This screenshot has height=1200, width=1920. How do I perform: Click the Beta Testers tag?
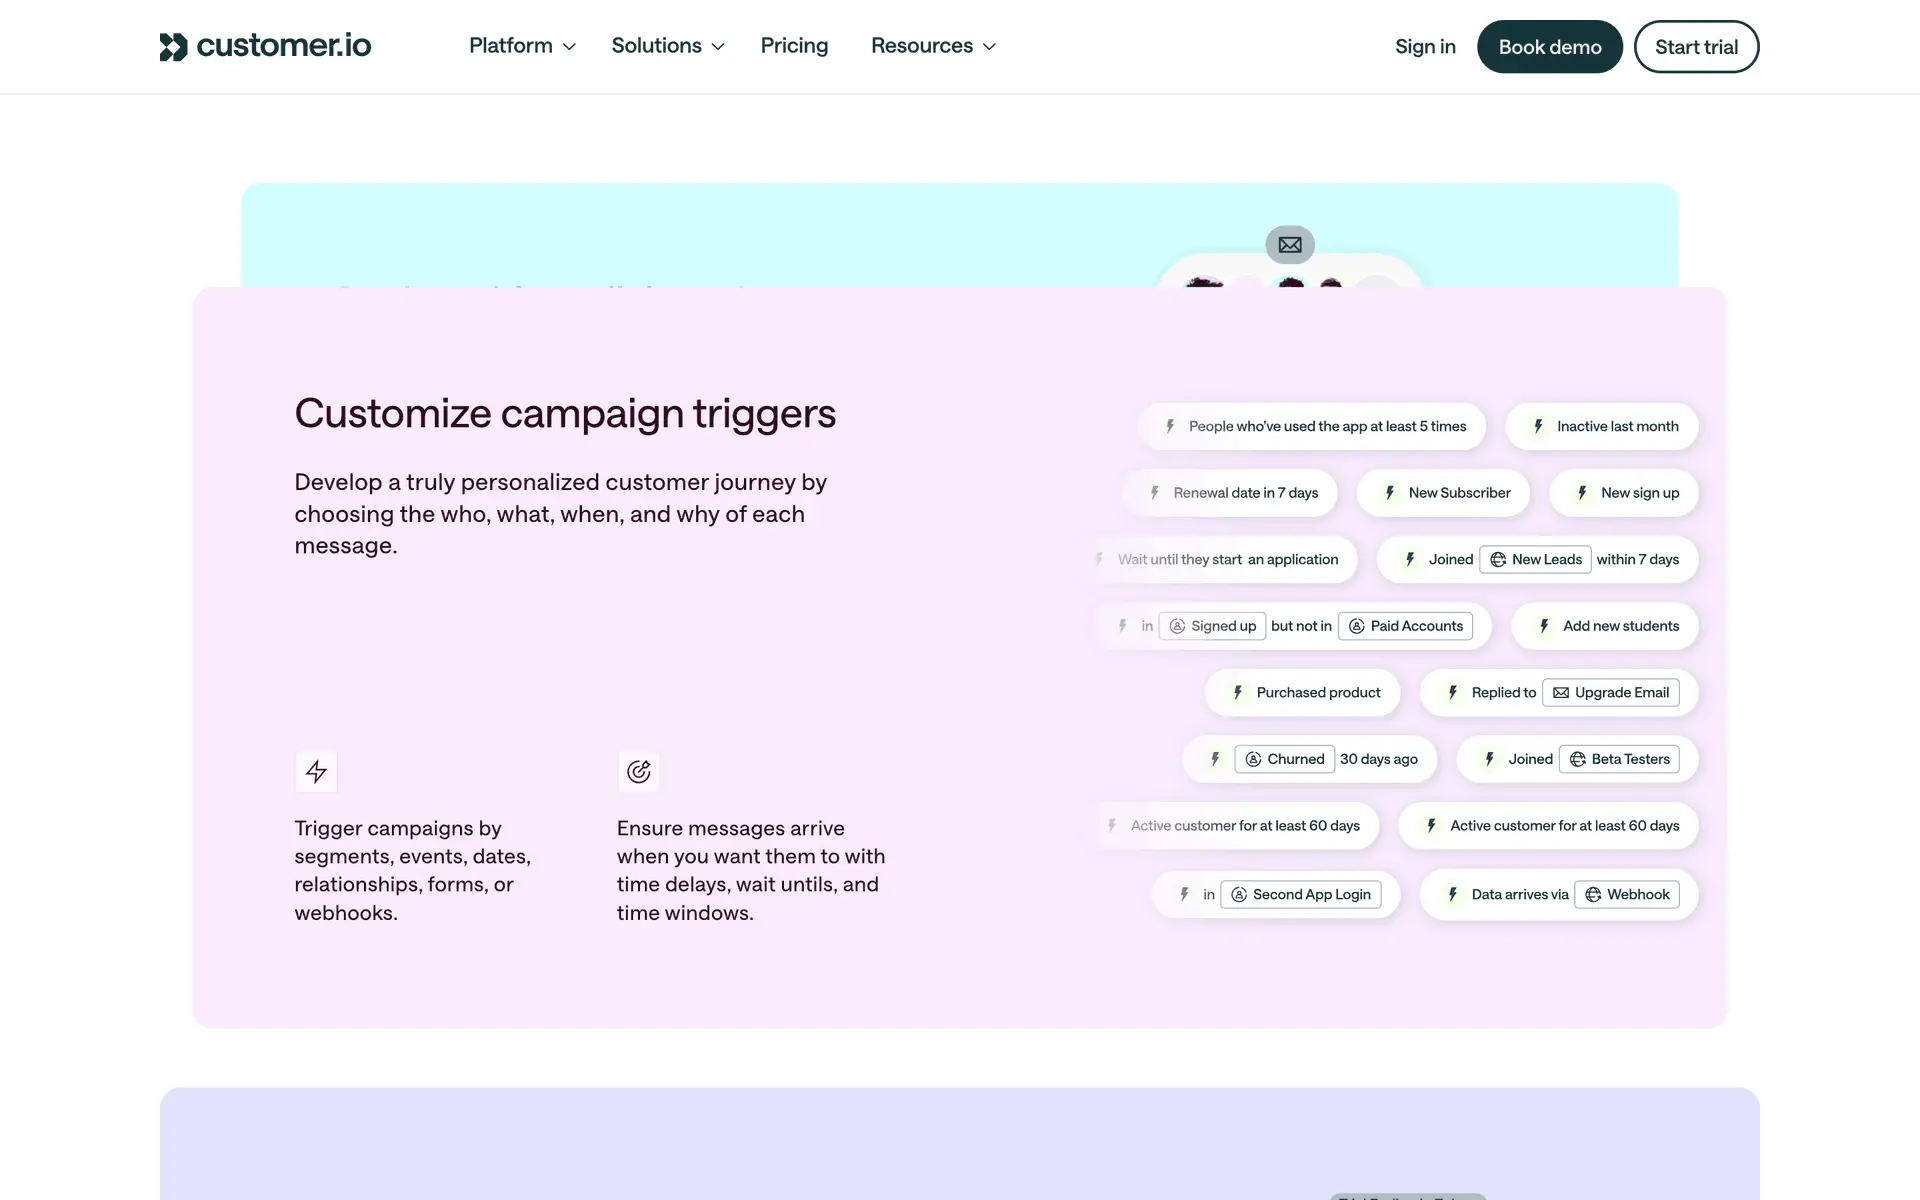1619,760
